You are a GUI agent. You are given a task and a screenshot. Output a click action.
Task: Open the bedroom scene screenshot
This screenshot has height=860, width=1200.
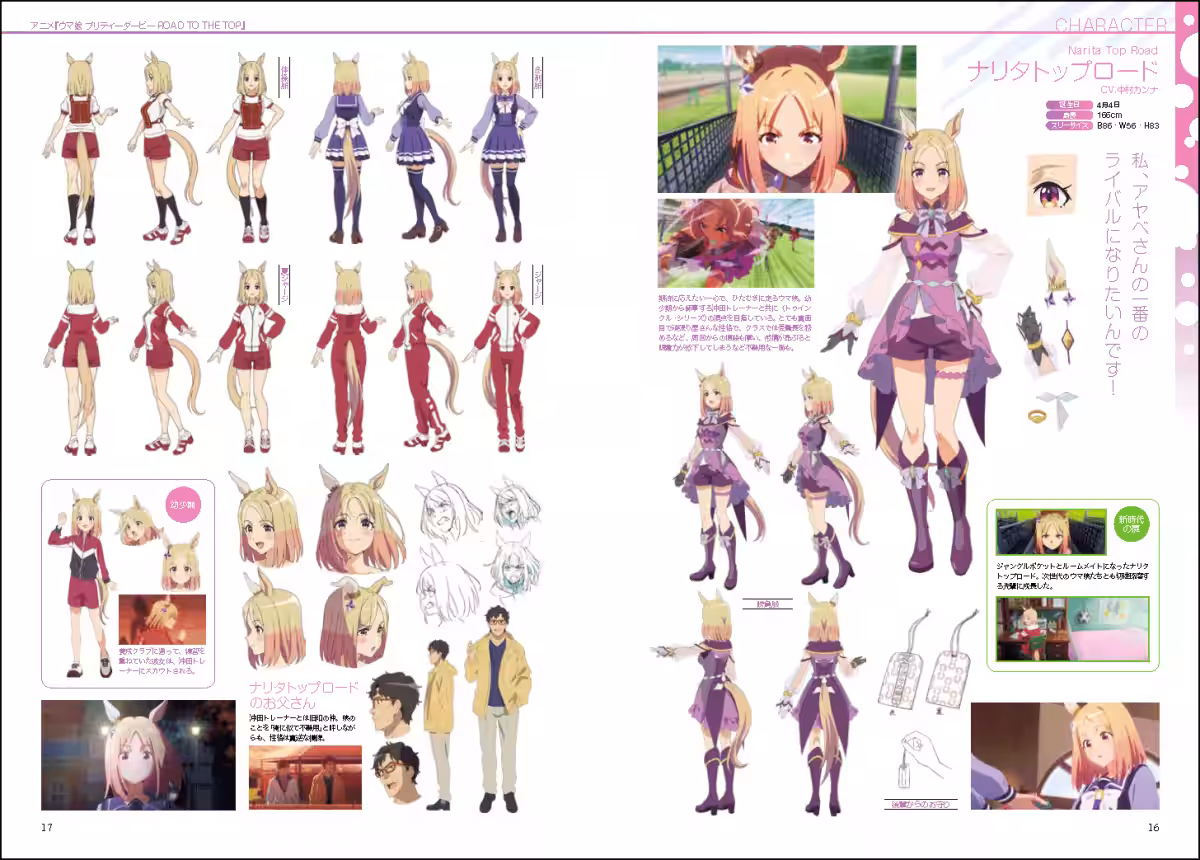click(1072, 629)
